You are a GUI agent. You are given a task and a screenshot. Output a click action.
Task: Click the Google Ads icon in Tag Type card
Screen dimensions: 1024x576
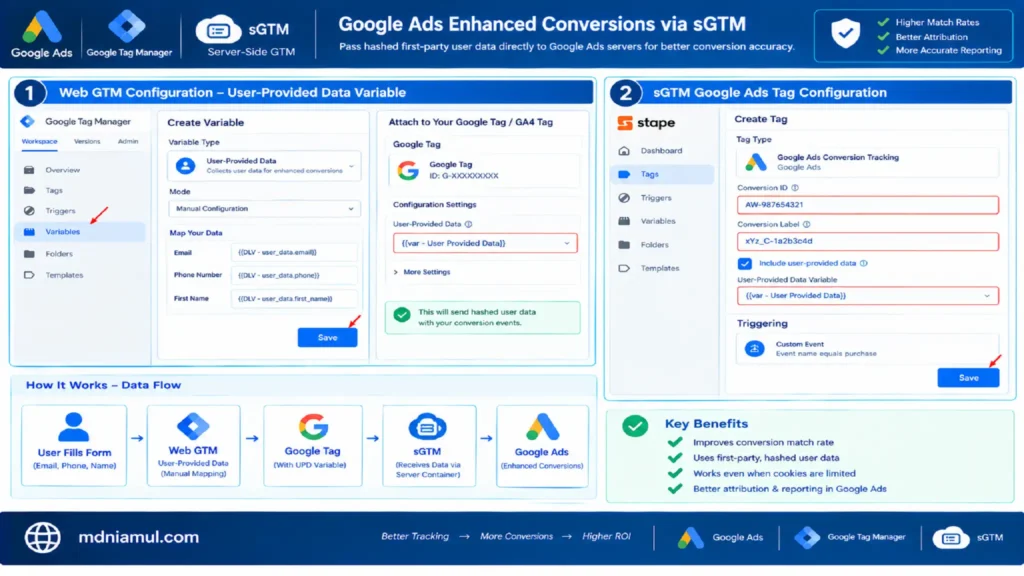click(756, 162)
